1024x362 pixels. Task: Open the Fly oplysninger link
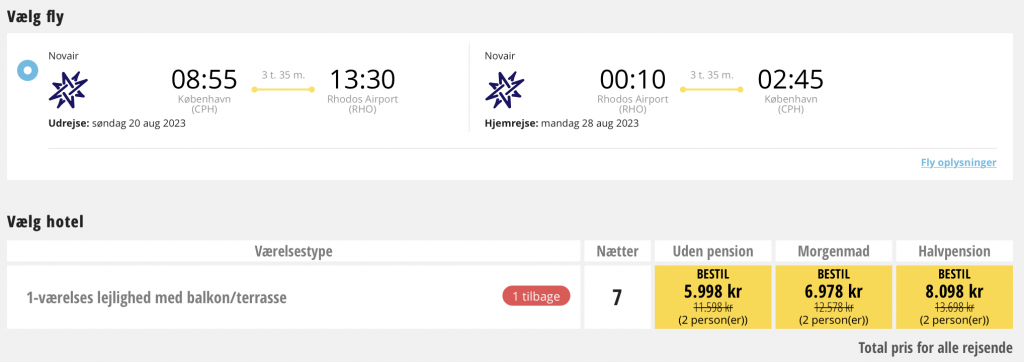[x=958, y=163]
